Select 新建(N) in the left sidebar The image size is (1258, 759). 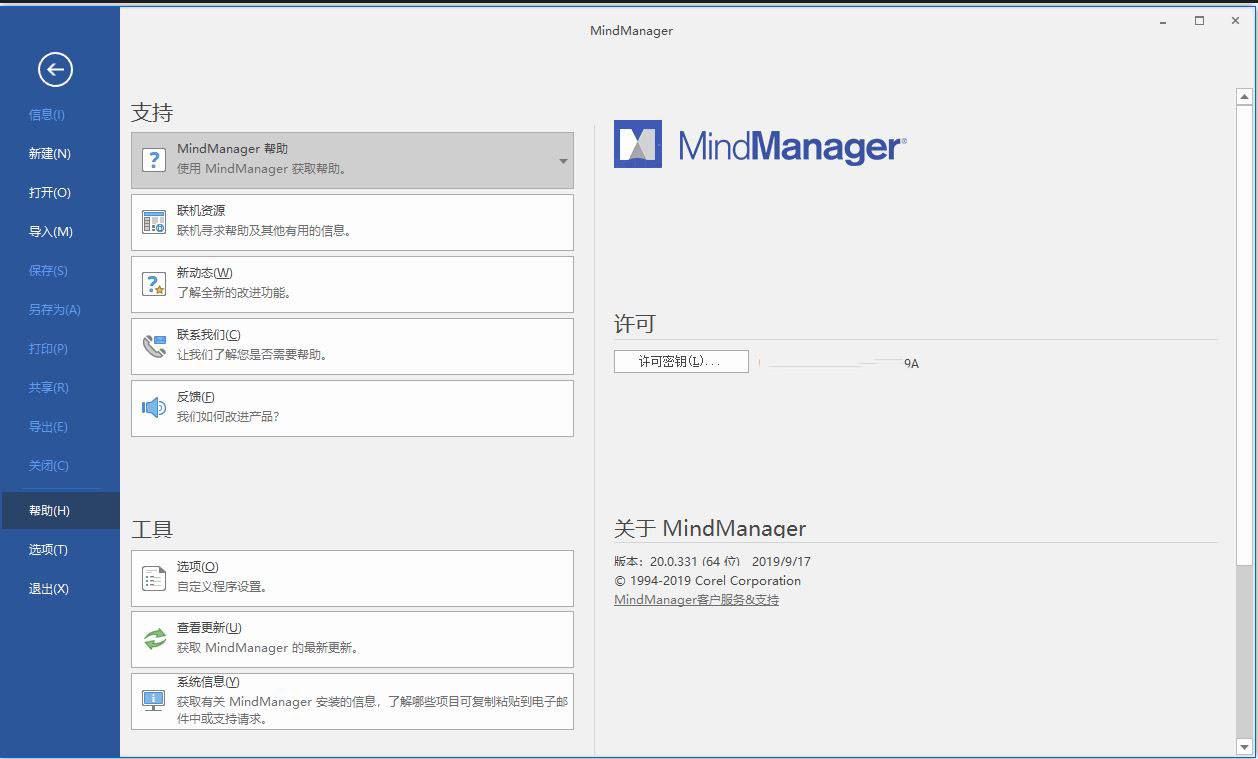coord(49,154)
